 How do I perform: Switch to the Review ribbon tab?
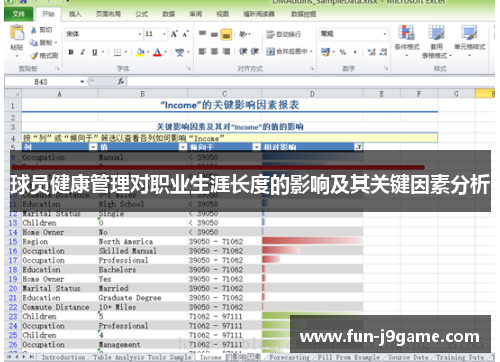(196, 14)
